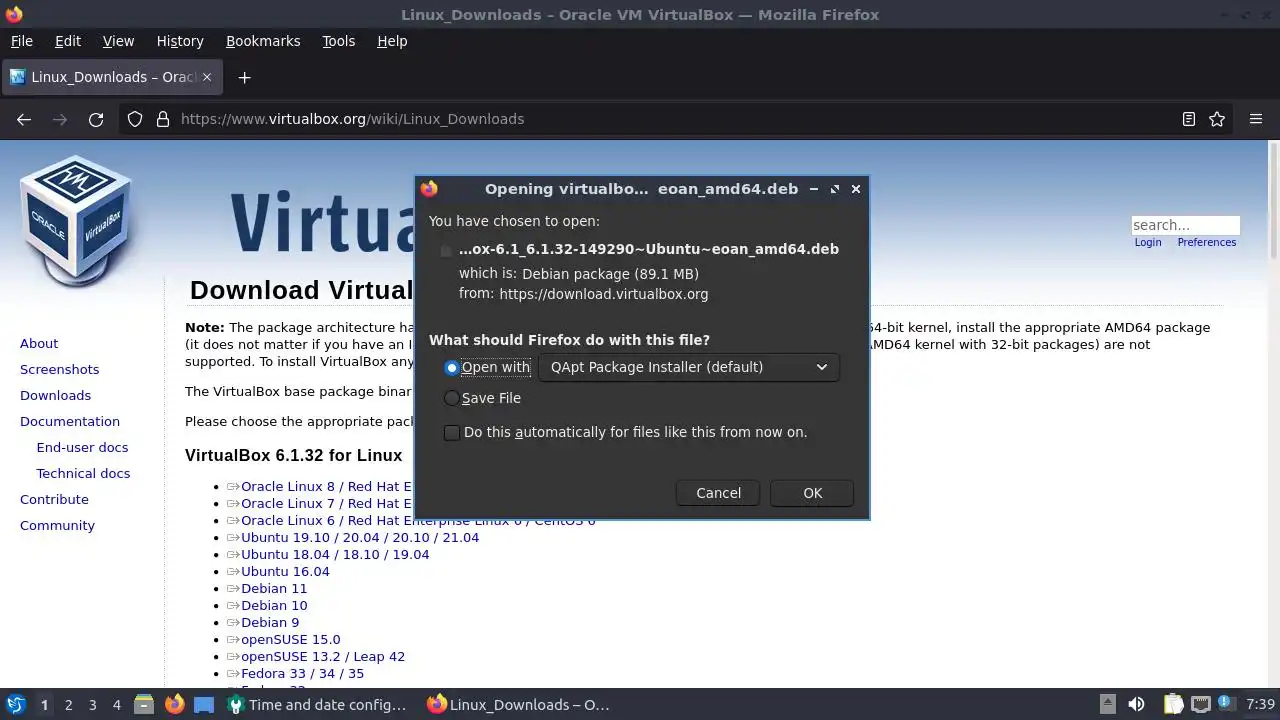Image resolution: width=1280 pixels, height=720 pixels.
Task: Open the update notifier tray icon
Action: tap(1225, 704)
